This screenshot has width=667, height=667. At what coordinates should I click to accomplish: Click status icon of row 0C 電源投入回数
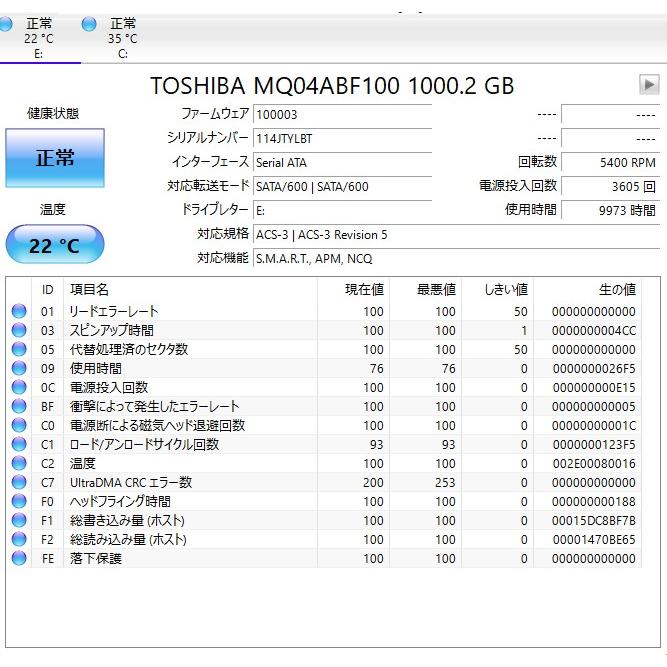(19, 388)
